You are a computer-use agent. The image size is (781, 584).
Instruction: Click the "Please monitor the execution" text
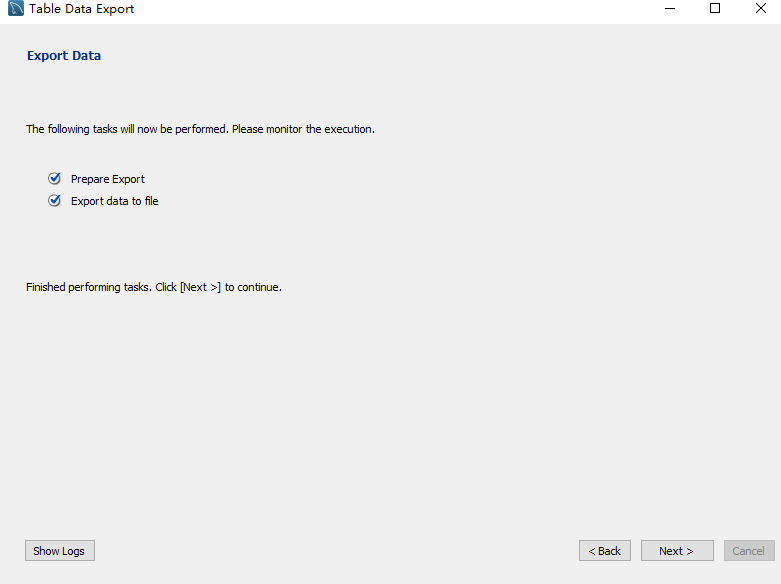click(x=303, y=129)
